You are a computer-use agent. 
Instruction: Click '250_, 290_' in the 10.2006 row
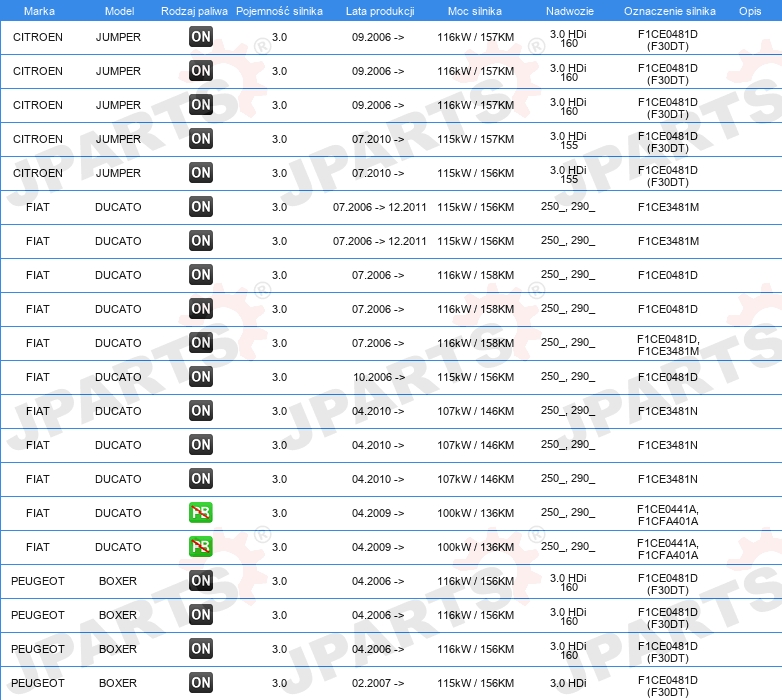click(x=568, y=377)
